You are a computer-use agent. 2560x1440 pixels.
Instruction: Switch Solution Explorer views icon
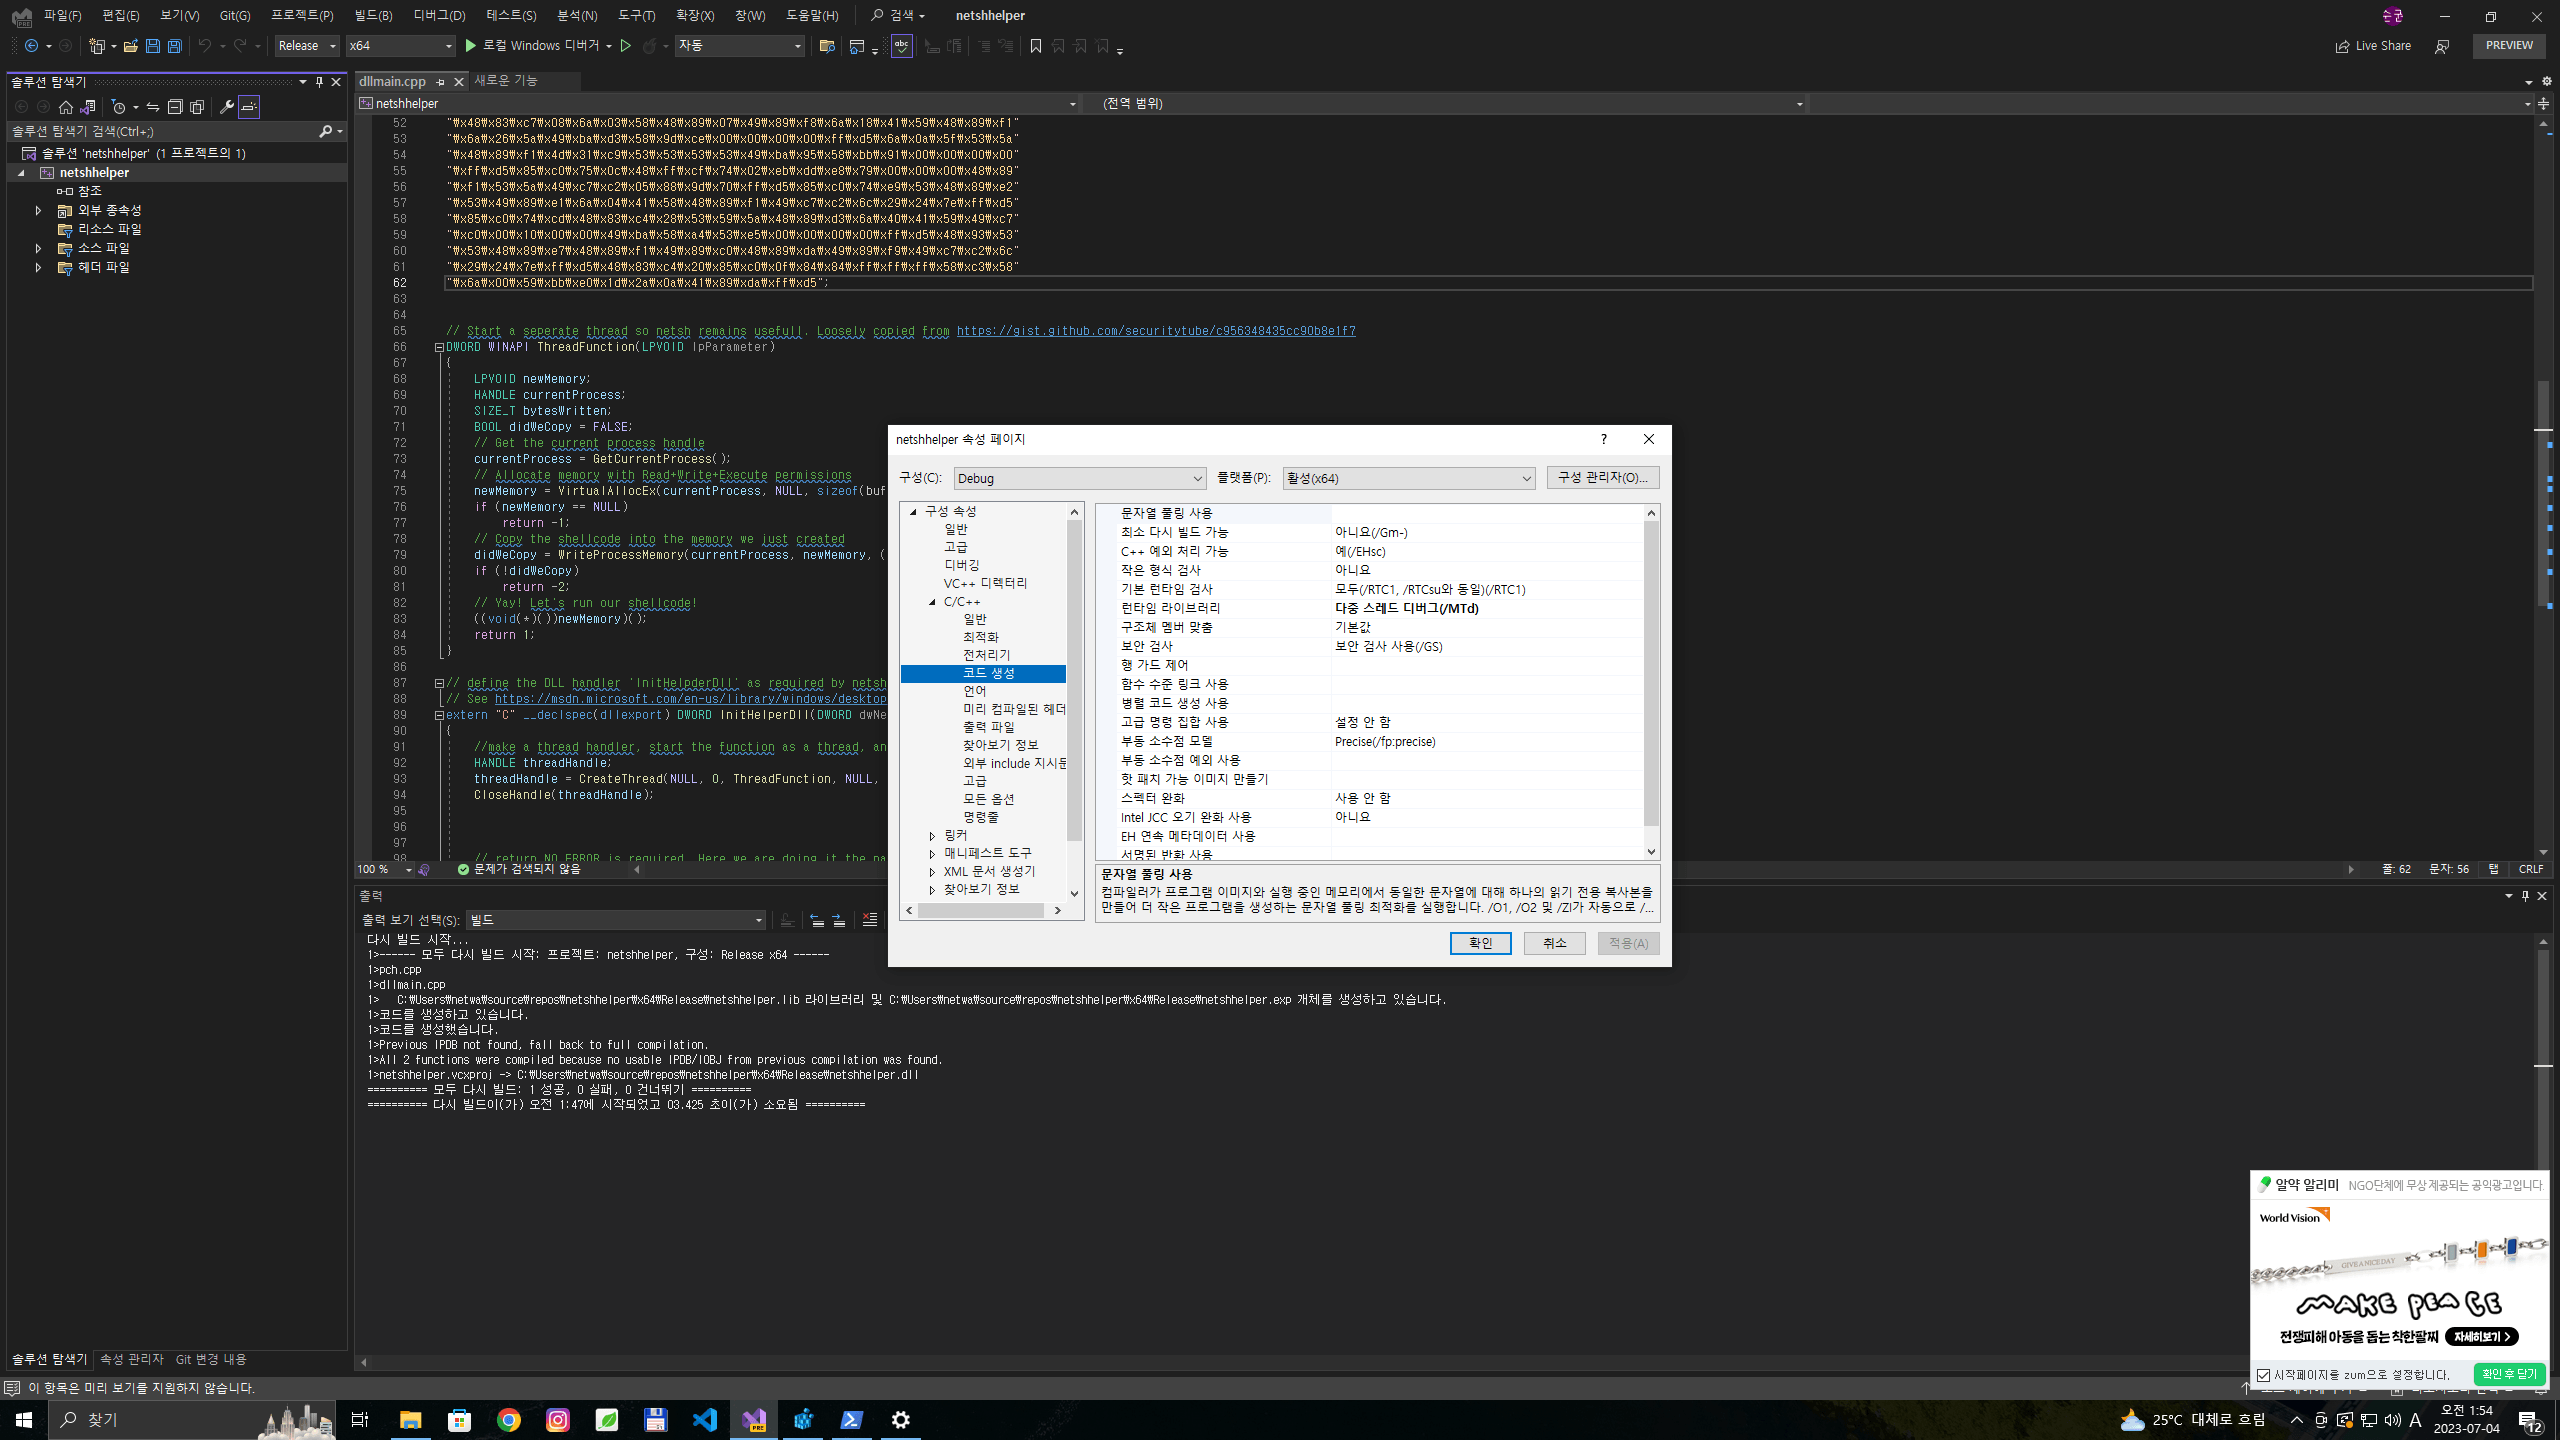pos(88,107)
